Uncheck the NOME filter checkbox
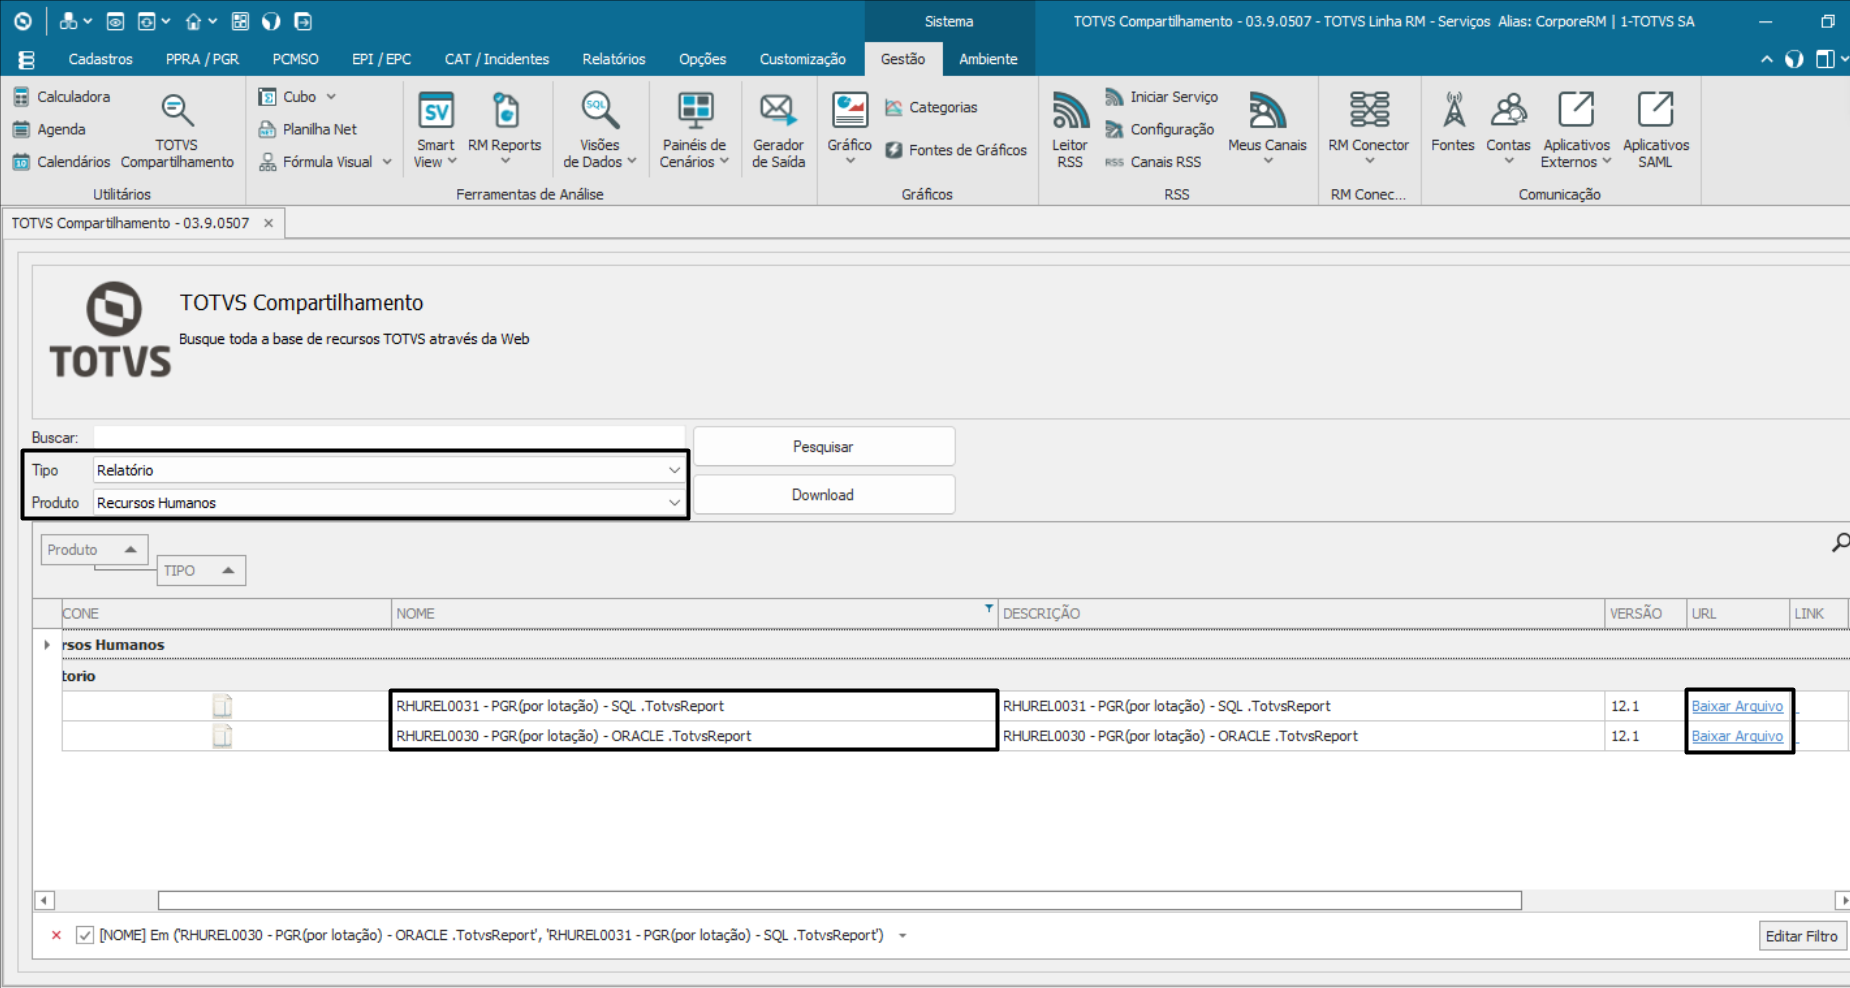 pyautogui.click(x=85, y=935)
